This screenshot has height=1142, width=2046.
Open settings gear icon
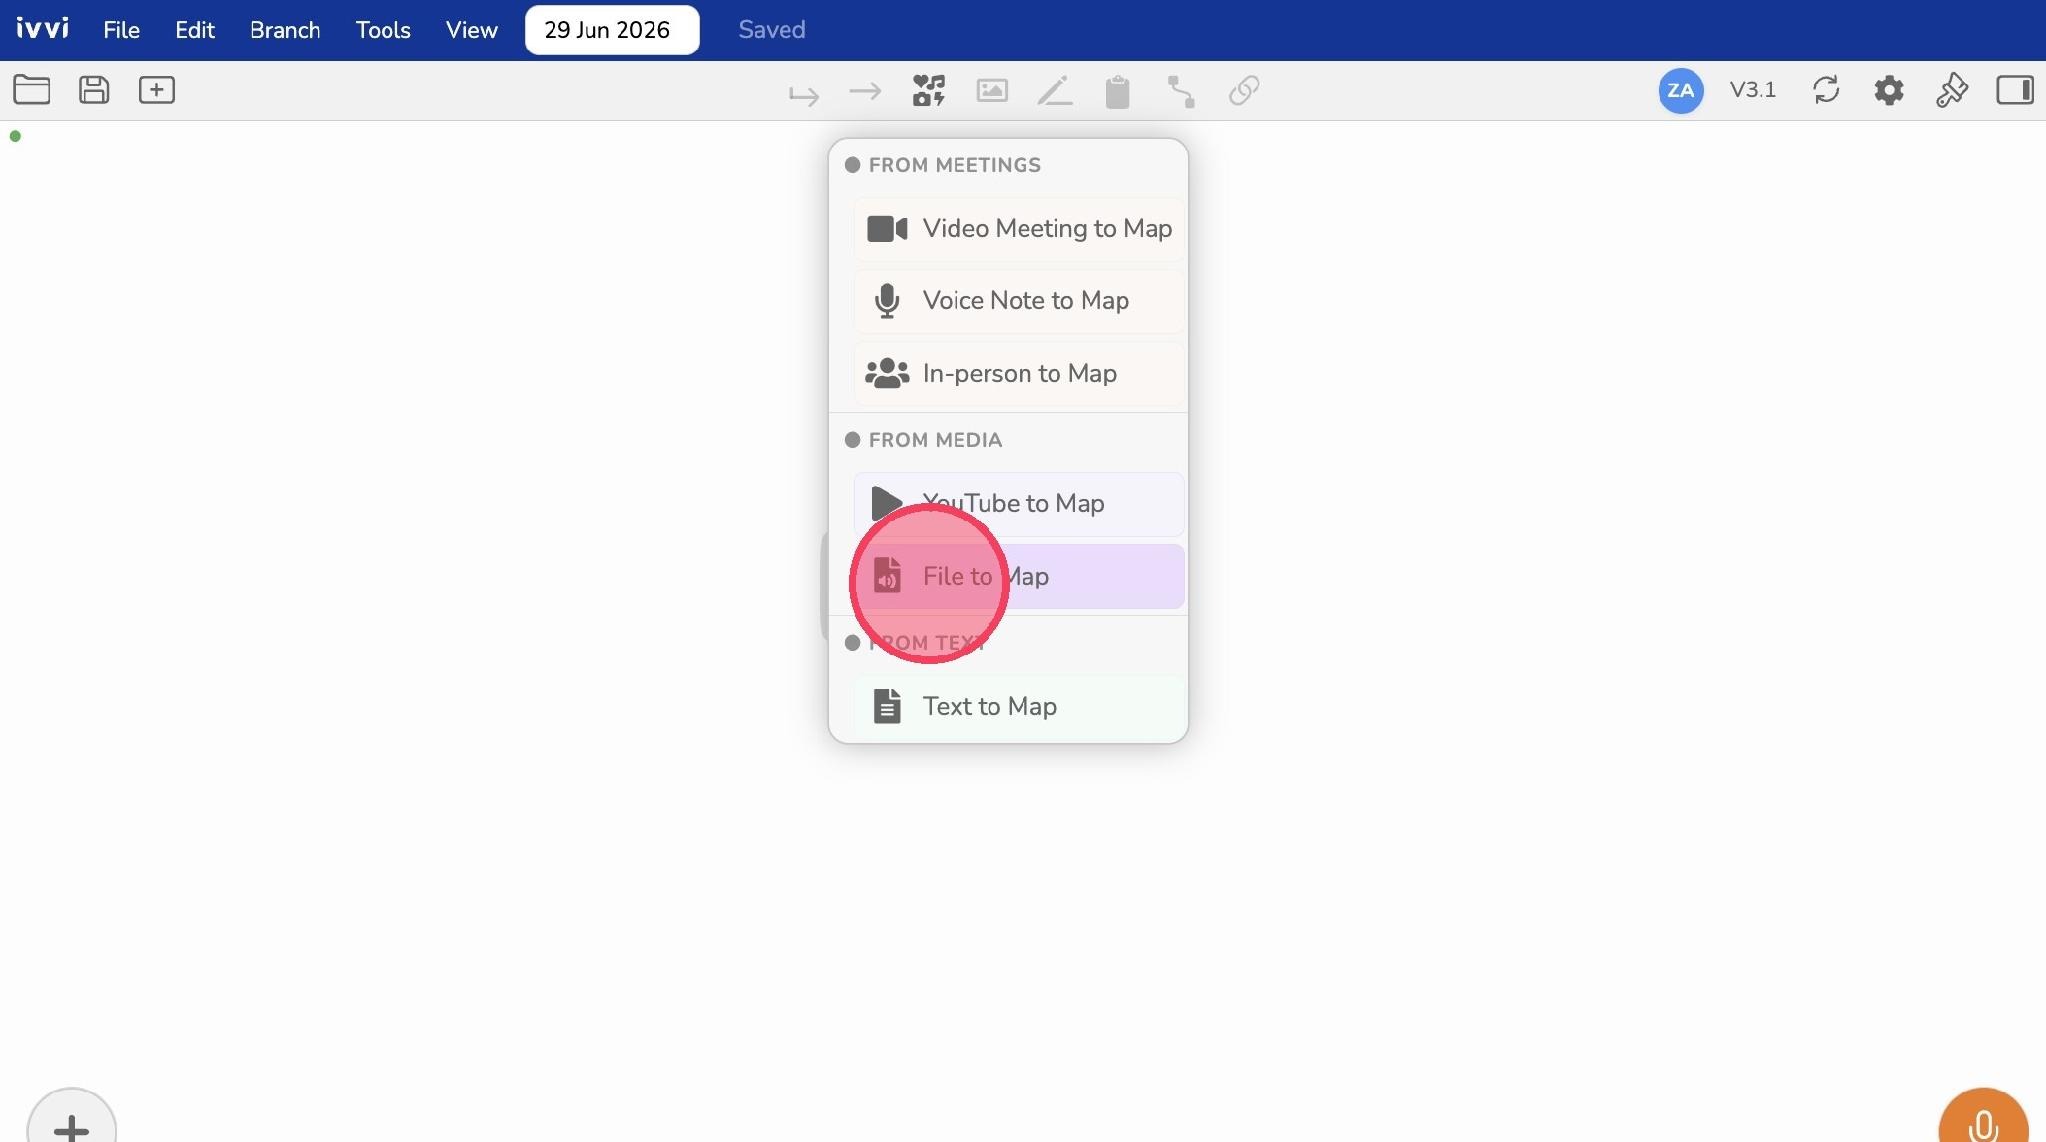click(1889, 91)
